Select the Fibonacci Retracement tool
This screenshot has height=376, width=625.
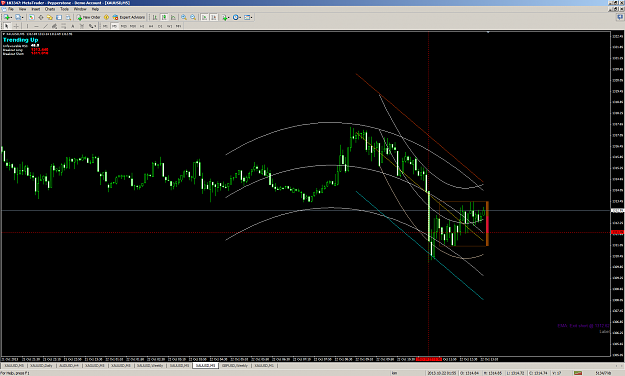pyautogui.click(x=63, y=26)
